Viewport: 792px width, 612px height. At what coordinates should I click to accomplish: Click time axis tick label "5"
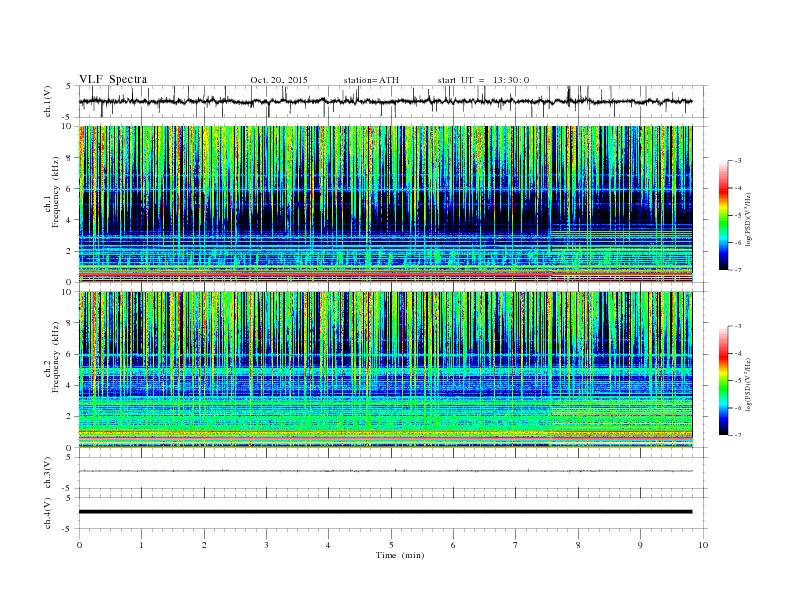pos(391,545)
